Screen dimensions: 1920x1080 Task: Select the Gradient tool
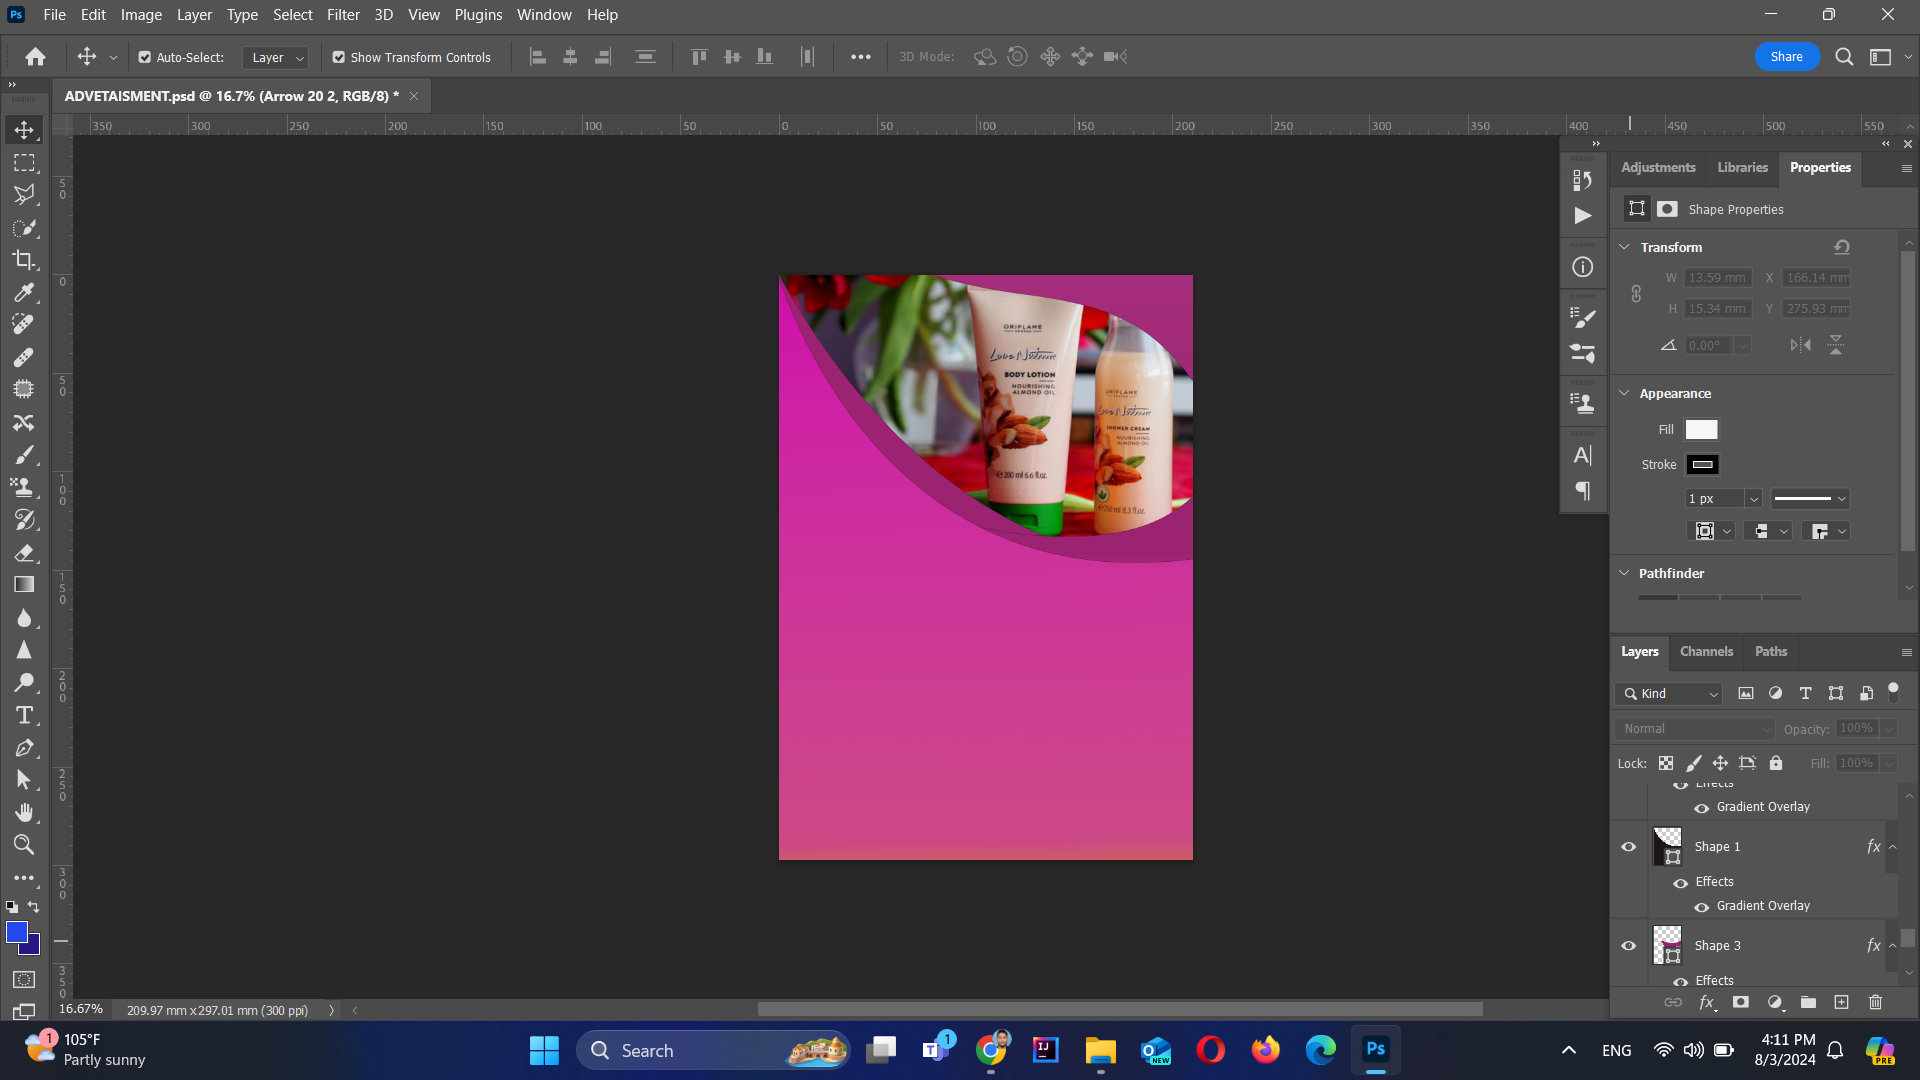coord(24,585)
